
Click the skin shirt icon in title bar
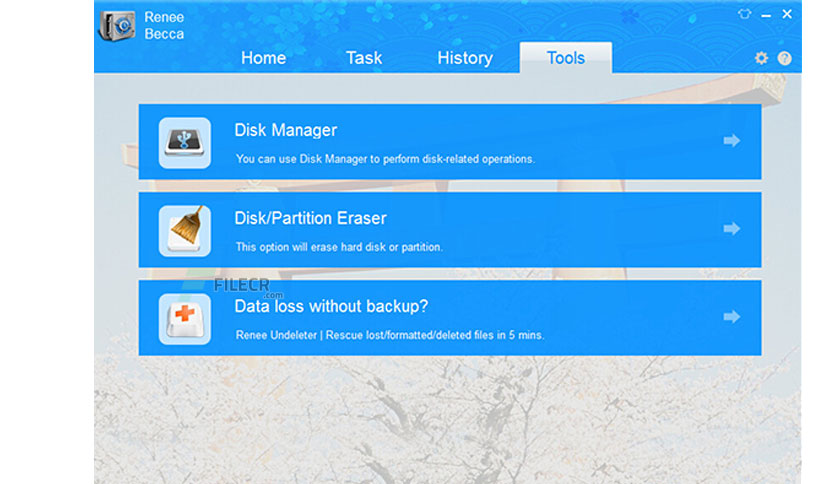744,14
